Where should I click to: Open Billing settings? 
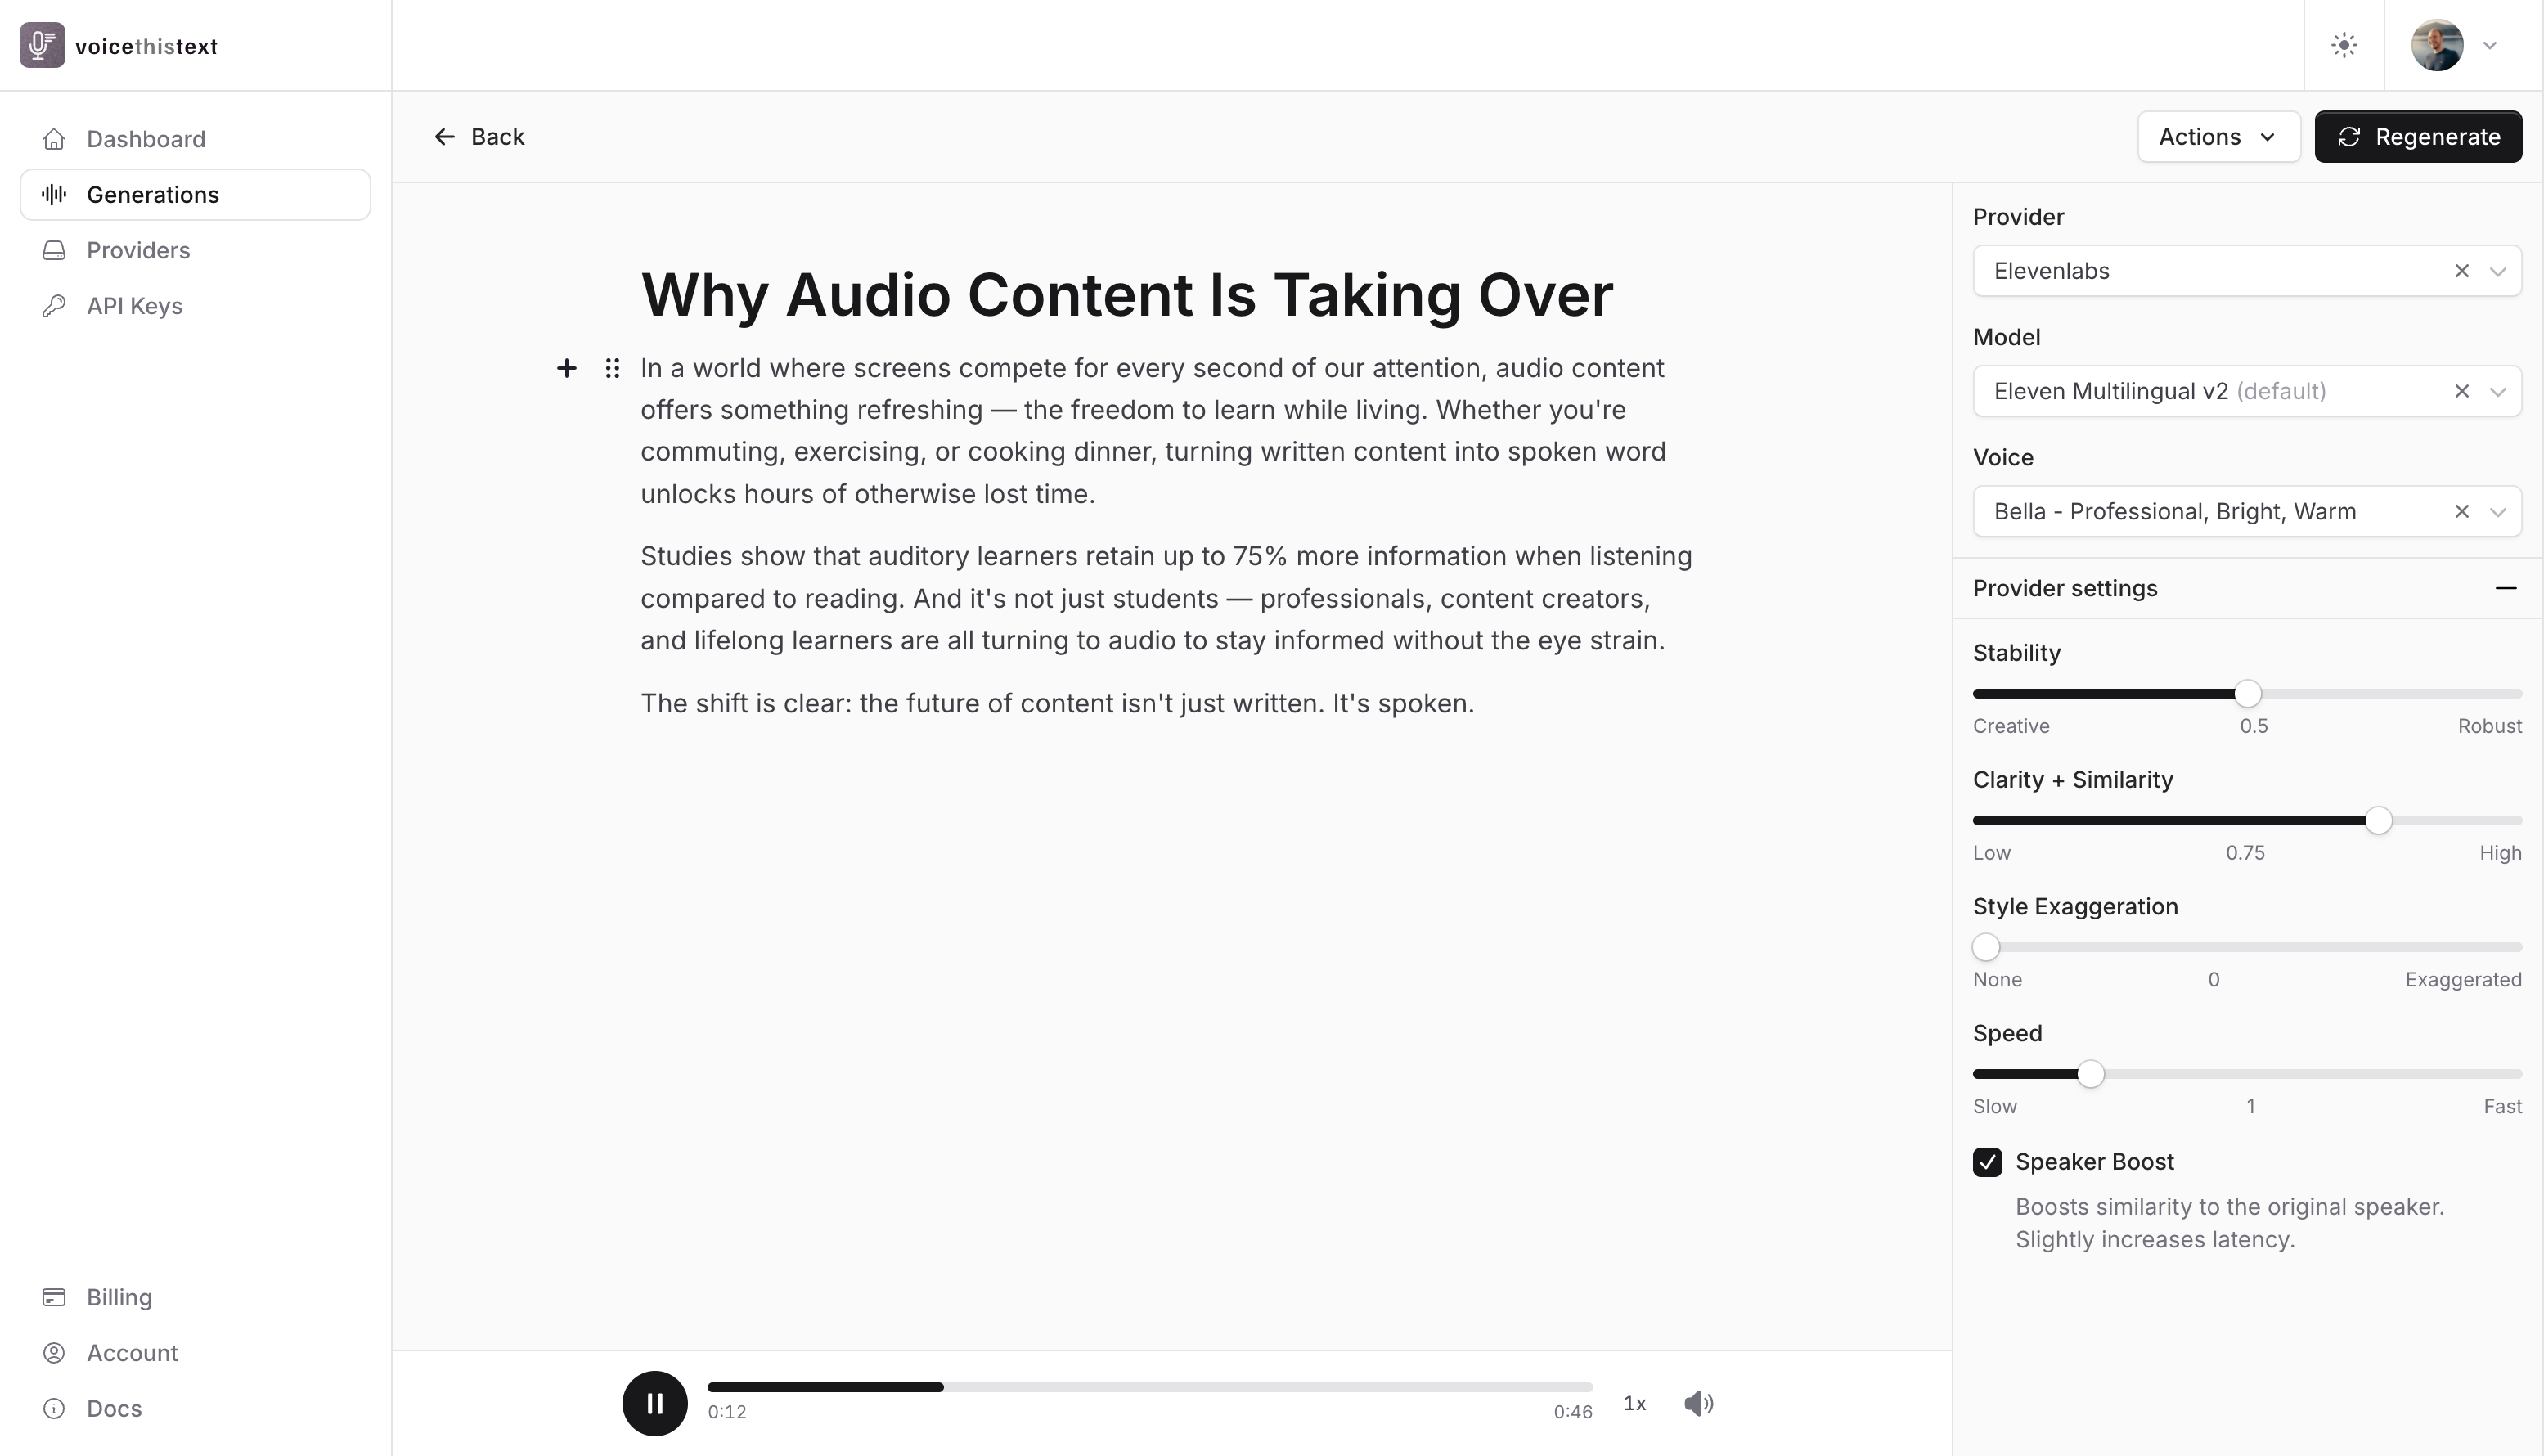click(x=120, y=1297)
